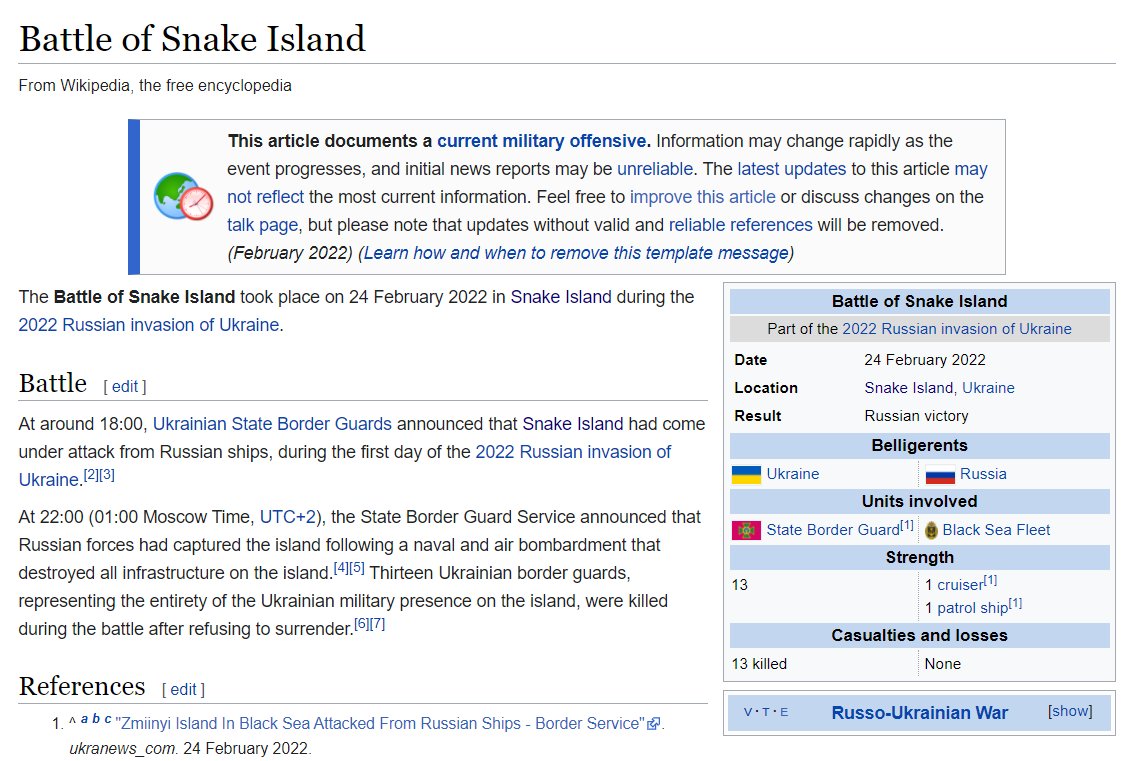Click the E (edit) navbox template link
1126x761 pixels.
pos(783,712)
